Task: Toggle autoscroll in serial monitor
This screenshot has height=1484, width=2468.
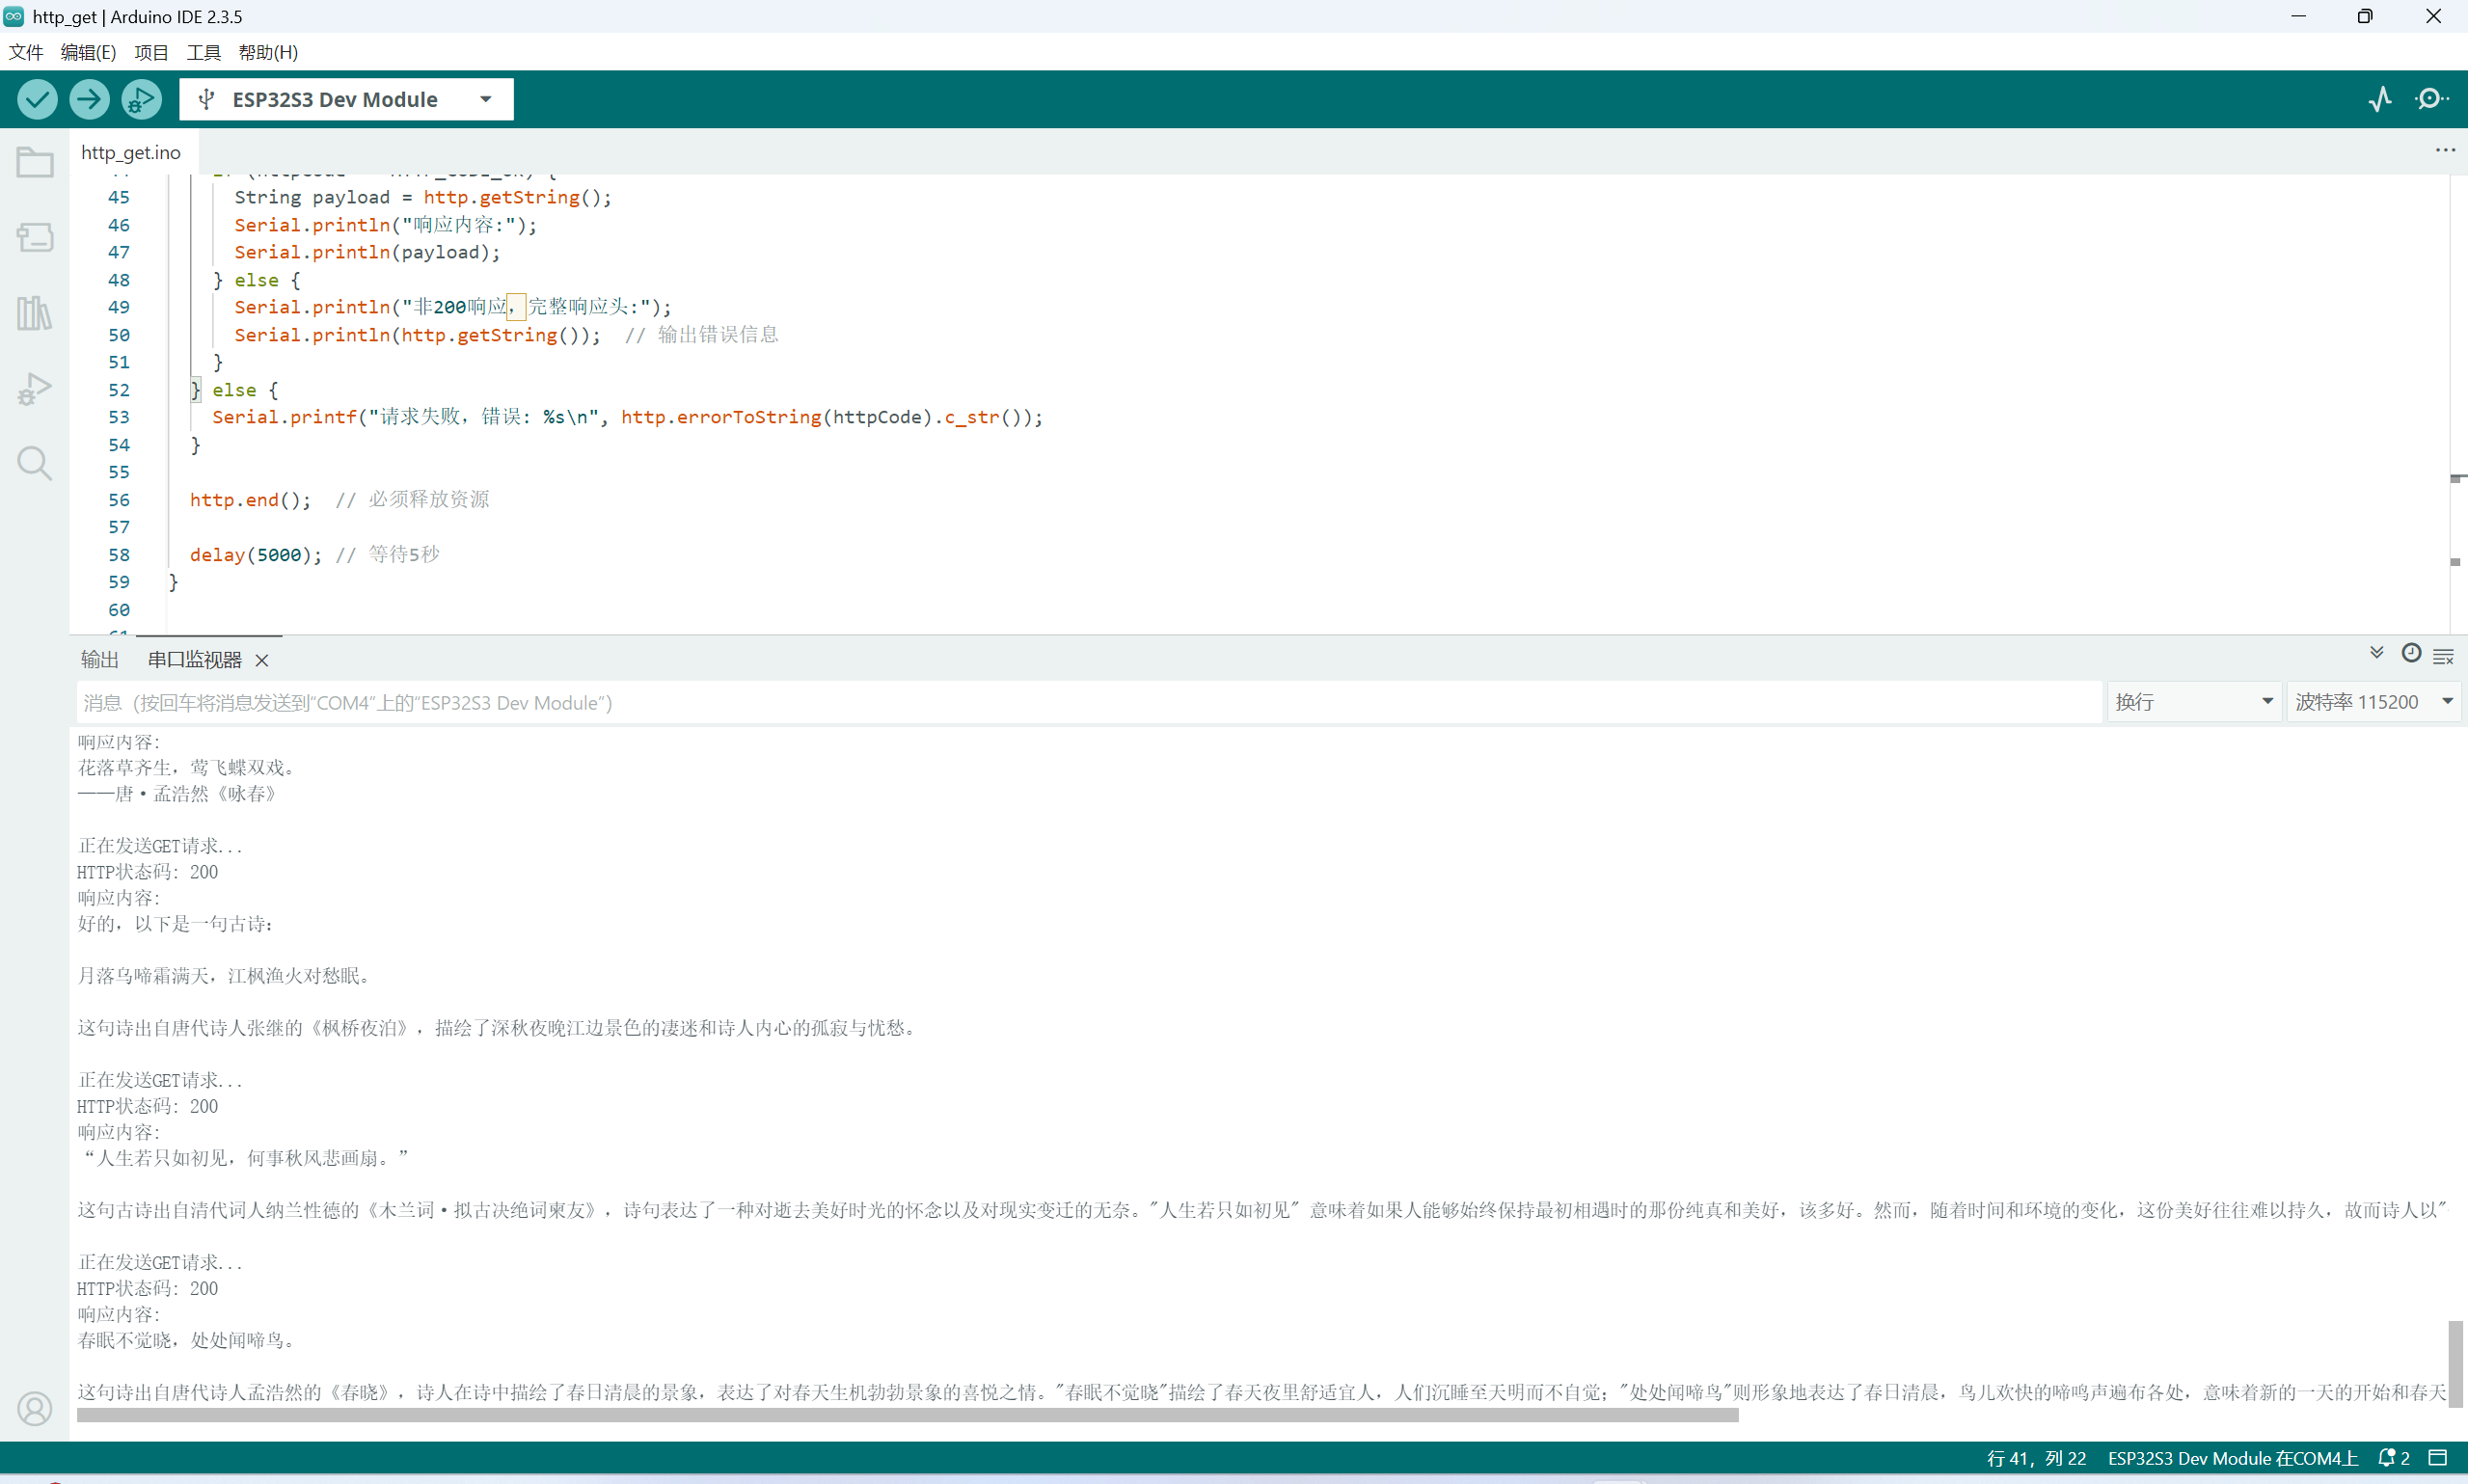Action: pyautogui.click(x=2377, y=653)
